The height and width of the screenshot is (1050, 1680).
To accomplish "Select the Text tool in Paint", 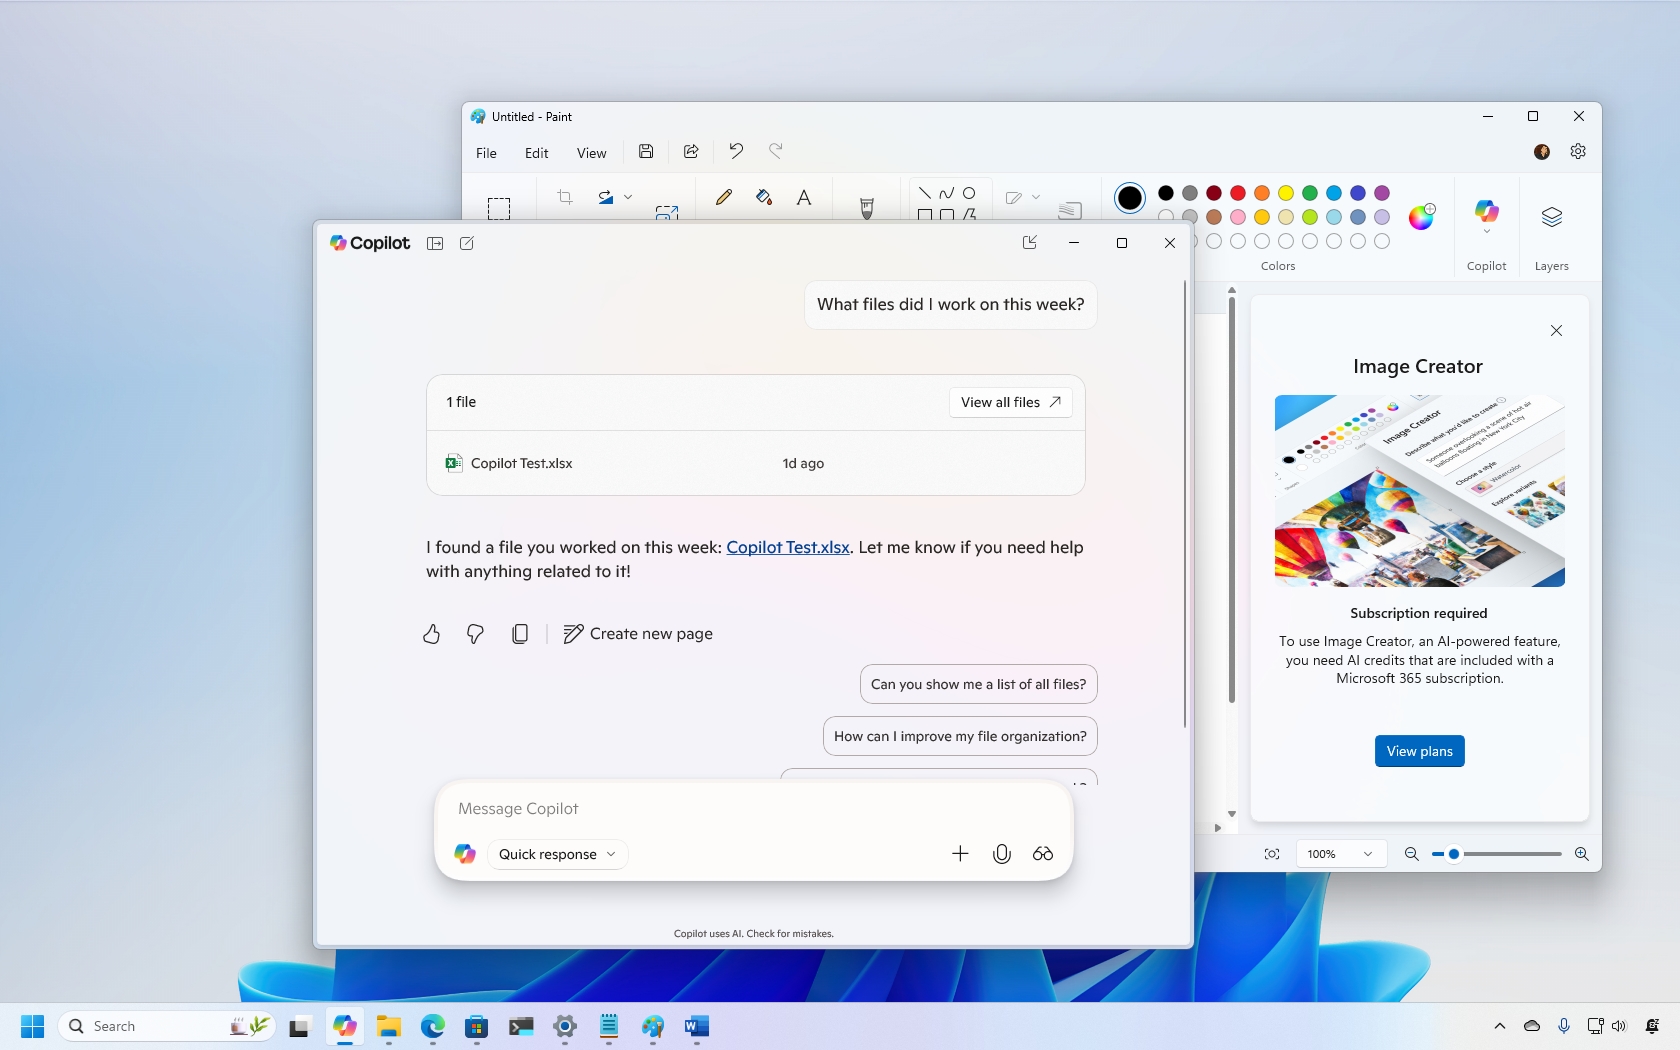I will point(804,197).
